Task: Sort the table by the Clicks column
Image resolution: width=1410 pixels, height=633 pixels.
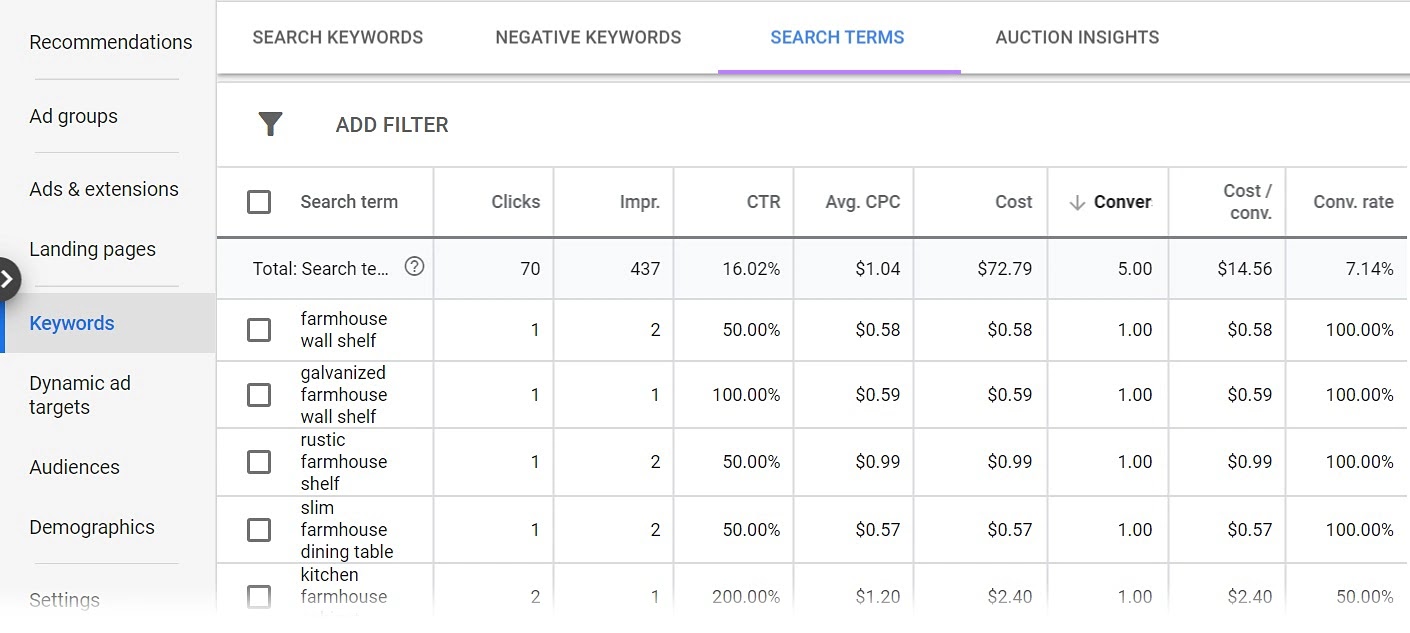Action: tap(515, 201)
